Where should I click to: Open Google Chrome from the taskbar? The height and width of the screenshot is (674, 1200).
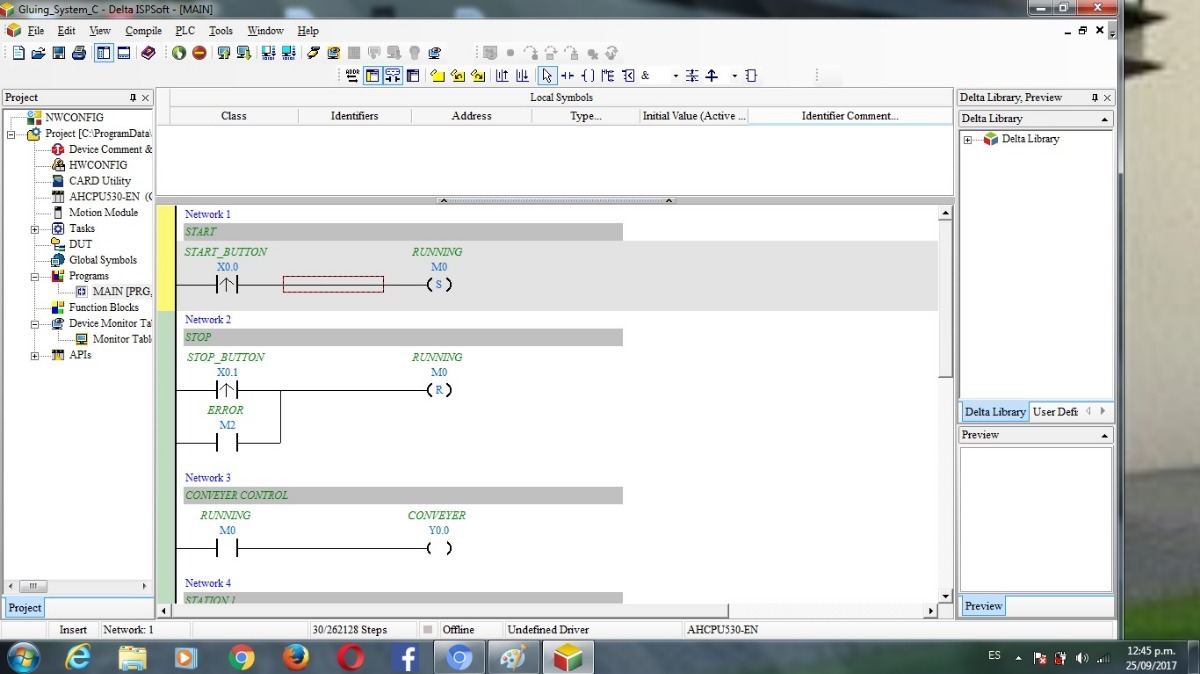pyautogui.click(x=240, y=658)
